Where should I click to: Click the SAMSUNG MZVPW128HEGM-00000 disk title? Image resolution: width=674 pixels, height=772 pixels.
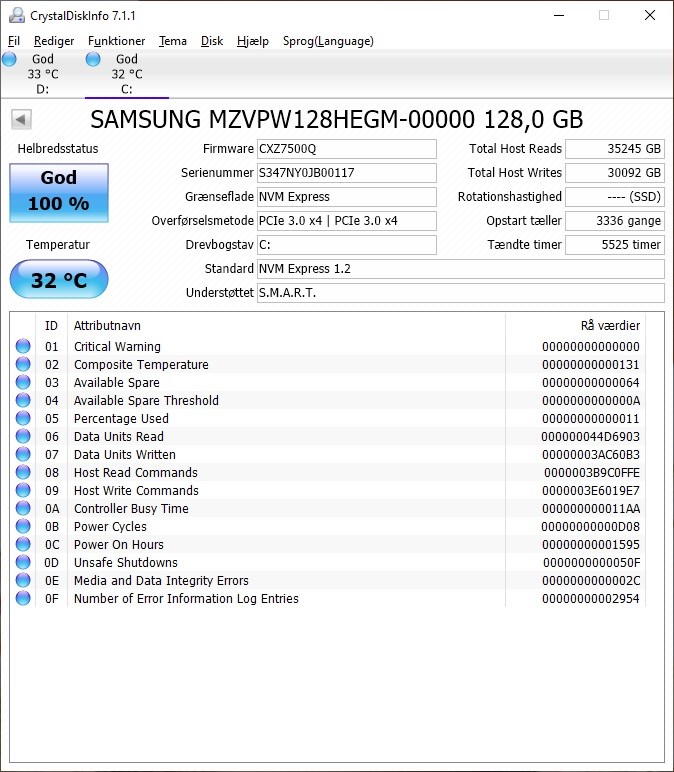point(337,120)
